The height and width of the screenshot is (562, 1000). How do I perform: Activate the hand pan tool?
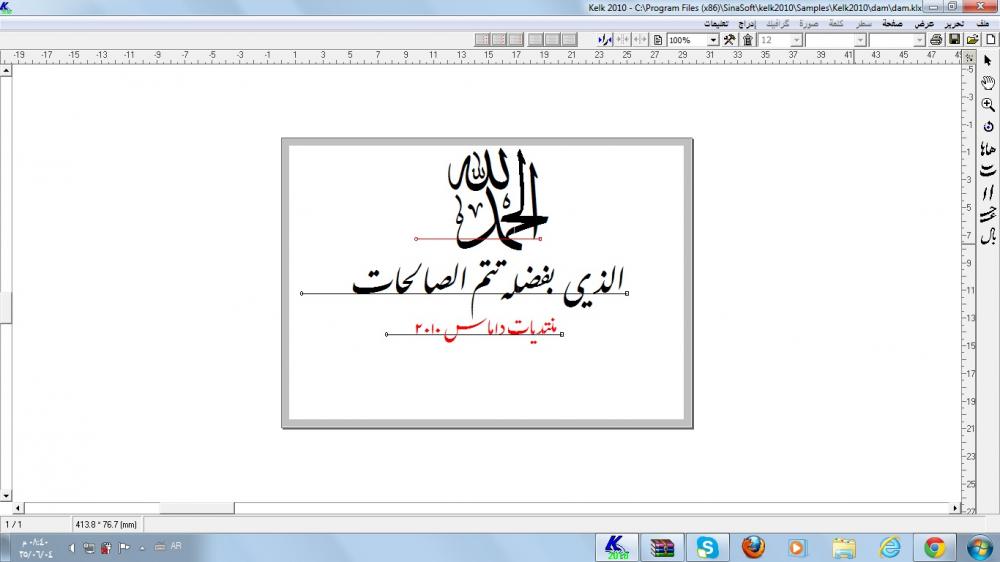pos(988,83)
